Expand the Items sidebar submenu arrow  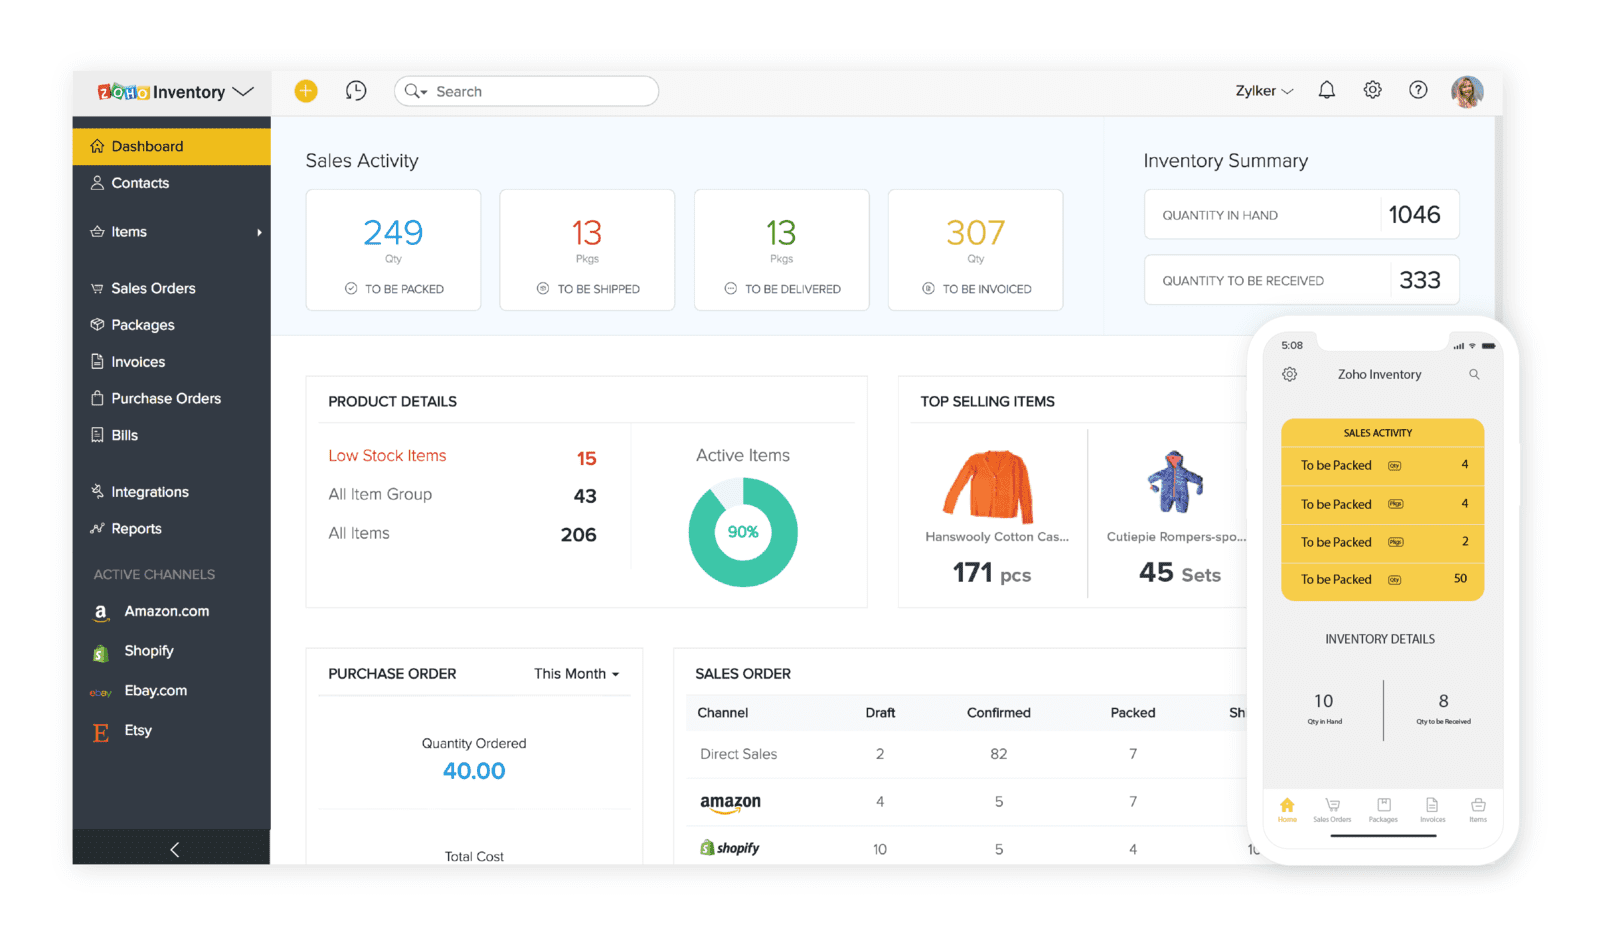[259, 231]
